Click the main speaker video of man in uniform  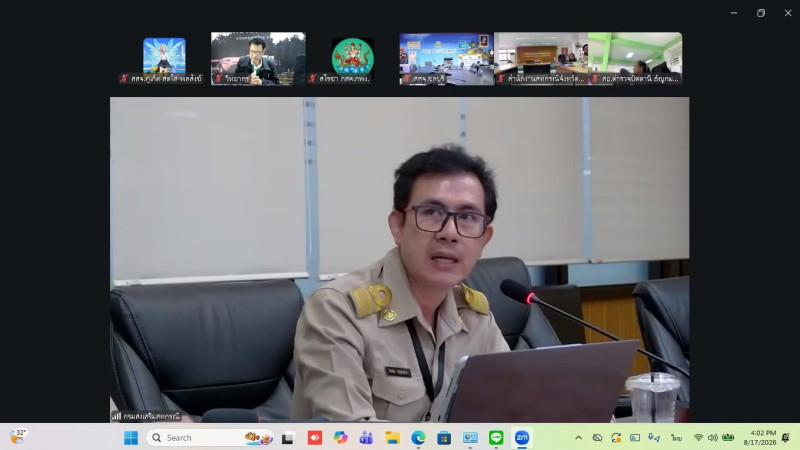click(x=399, y=260)
